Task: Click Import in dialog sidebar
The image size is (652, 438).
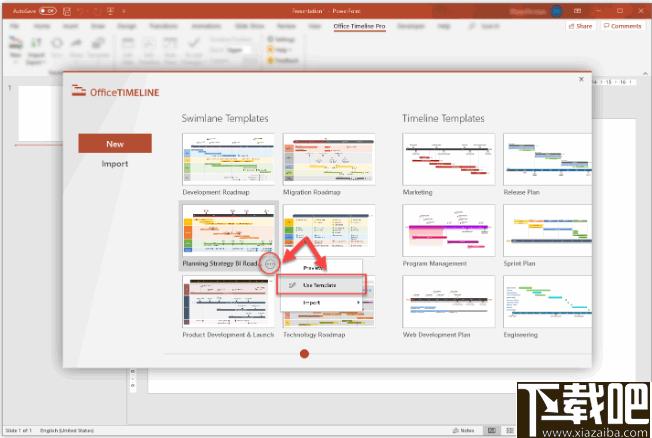Action: [x=115, y=164]
